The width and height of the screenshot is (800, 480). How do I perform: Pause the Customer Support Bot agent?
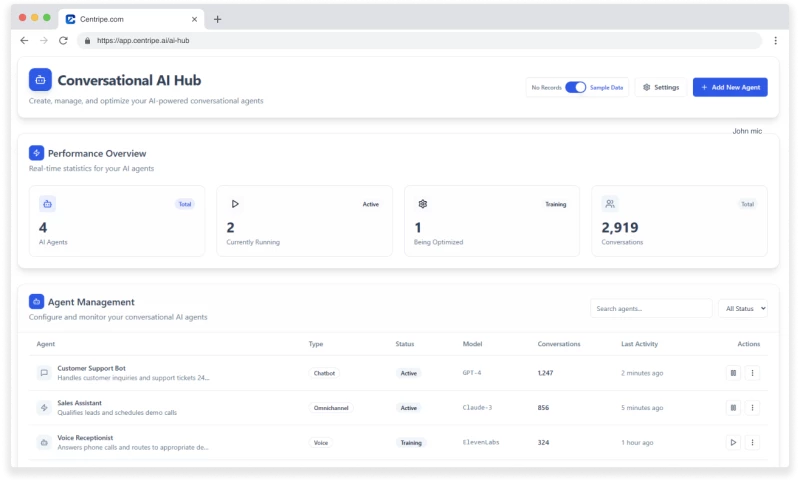tap(733, 373)
